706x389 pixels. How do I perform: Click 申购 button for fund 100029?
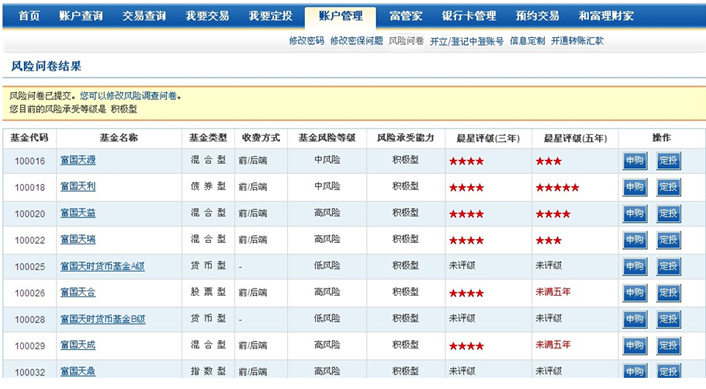(x=635, y=346)
